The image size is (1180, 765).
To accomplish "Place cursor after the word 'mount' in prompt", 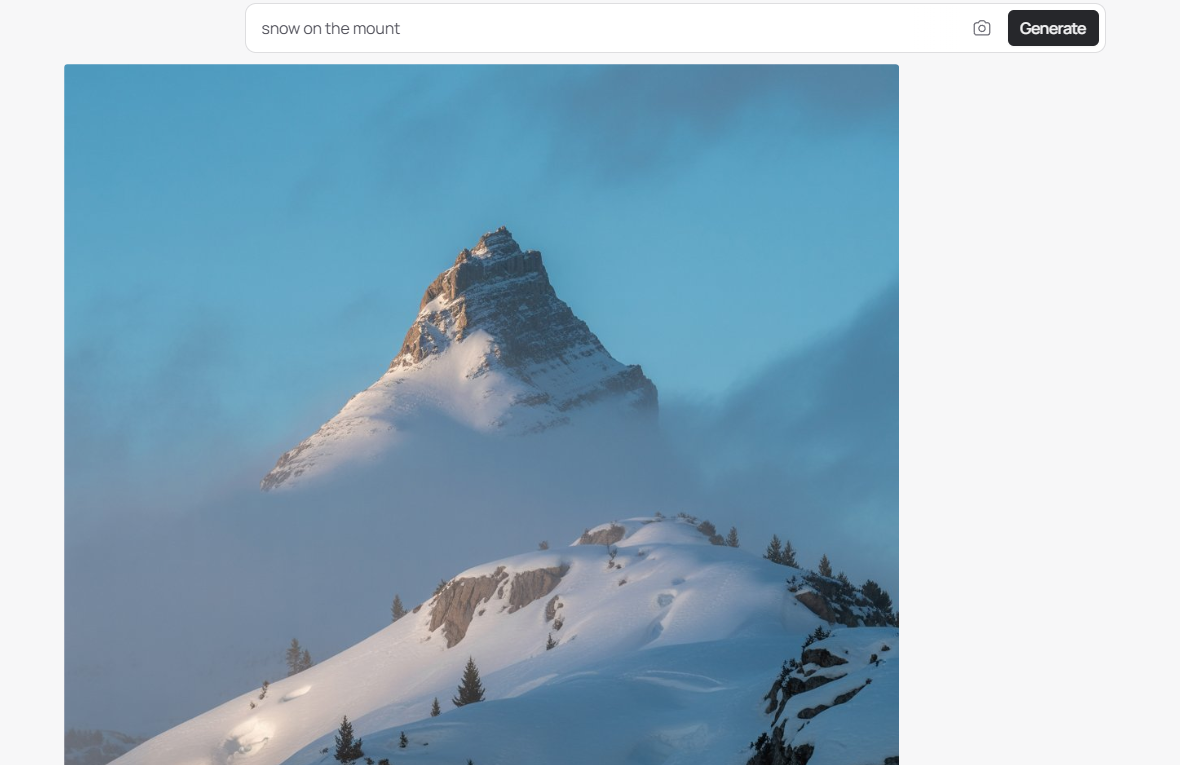I will click(401, 29).
